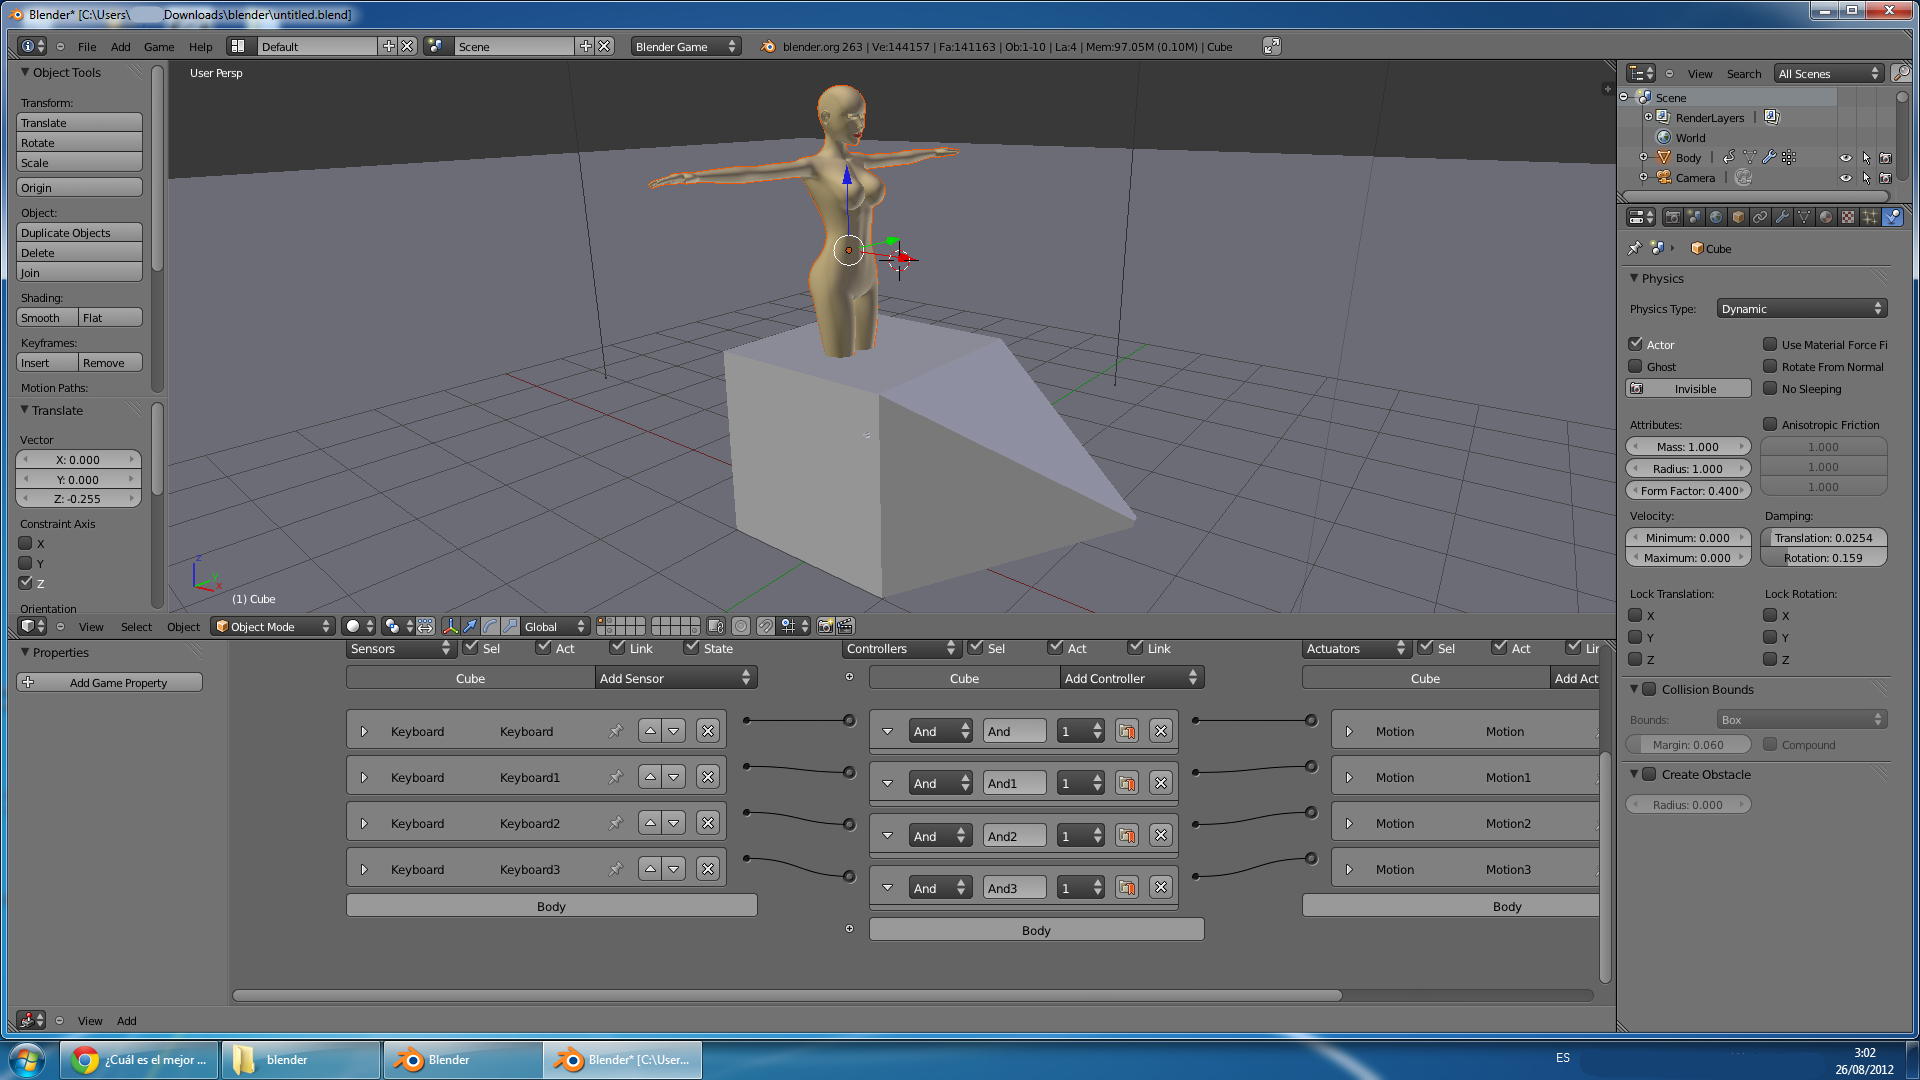Image resolution: width=1920 pixels, height=1080 pixels.
Task: Open the Physics Type dropdown
Action: point(1801,309)
